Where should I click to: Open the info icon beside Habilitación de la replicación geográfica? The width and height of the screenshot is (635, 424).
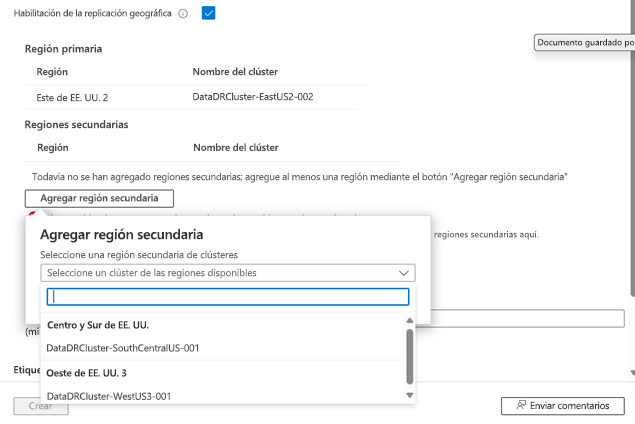(183, 14)
